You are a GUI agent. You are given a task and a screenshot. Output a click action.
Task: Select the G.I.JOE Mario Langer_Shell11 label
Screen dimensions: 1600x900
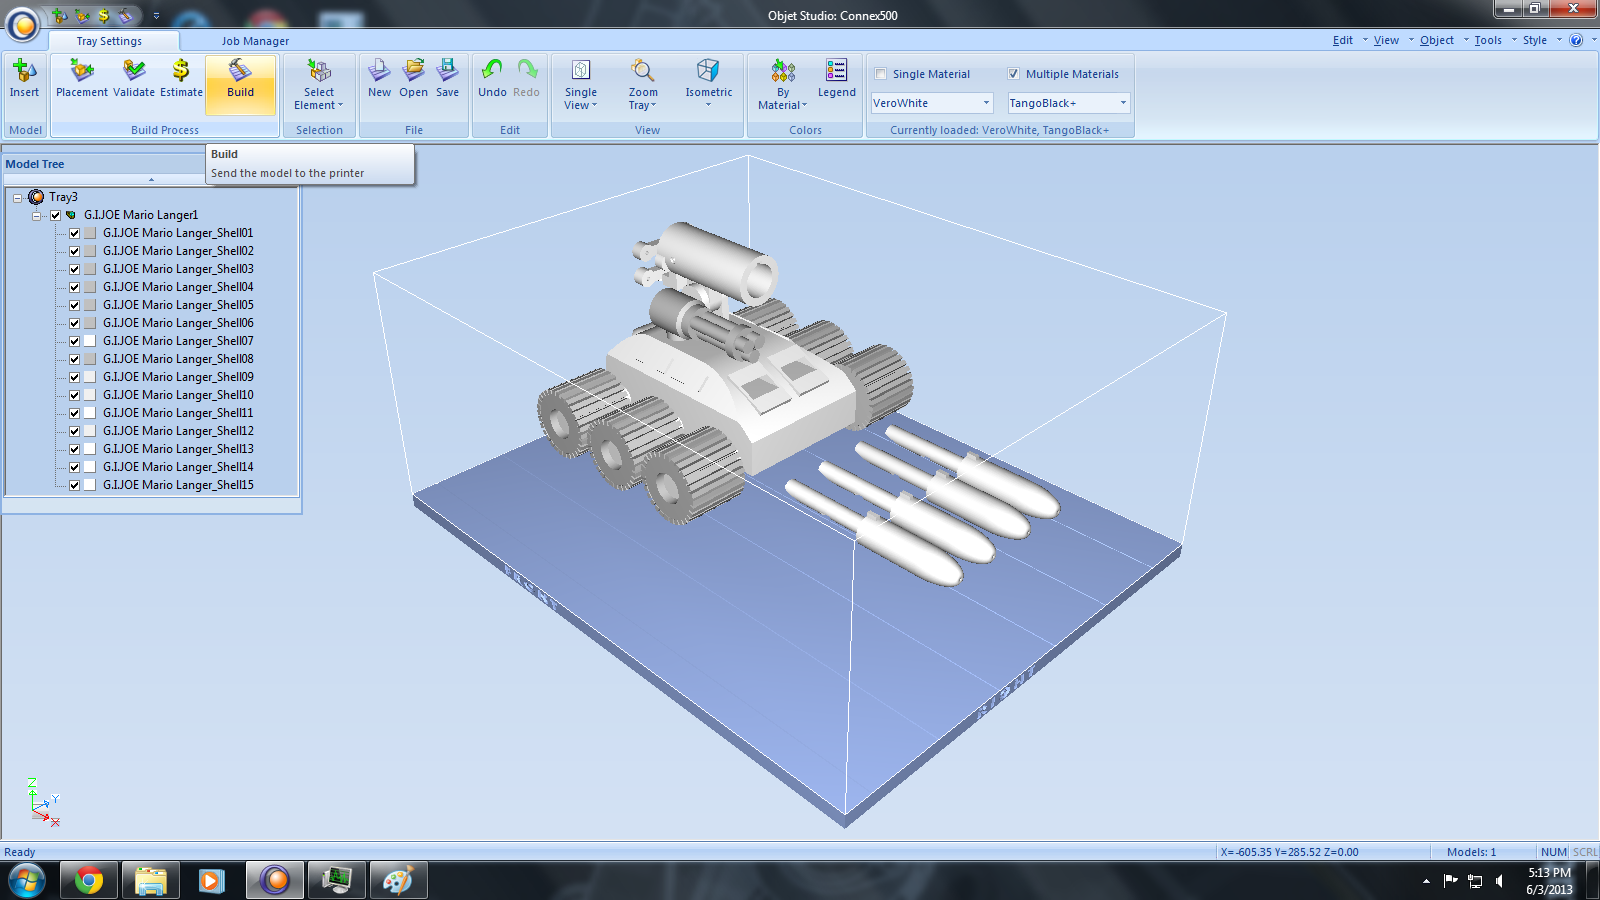[178, 413]
